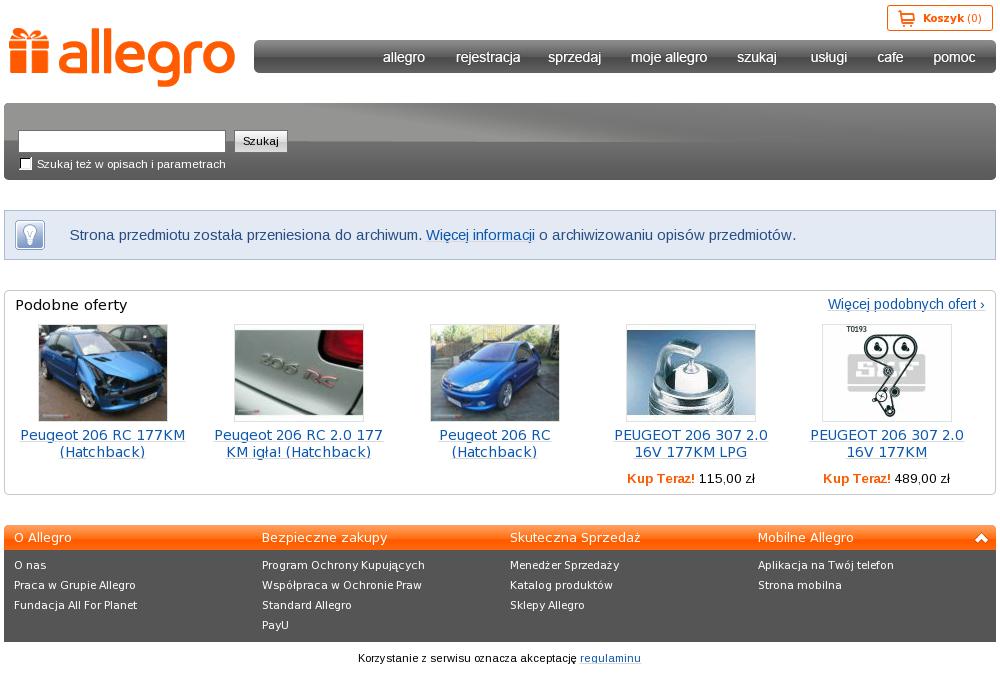
Task: Open 'PEUGEOT 206 307 2.0 16V 177KM LPG' offer
Action: pyautogui.click(x=691, y=443)
